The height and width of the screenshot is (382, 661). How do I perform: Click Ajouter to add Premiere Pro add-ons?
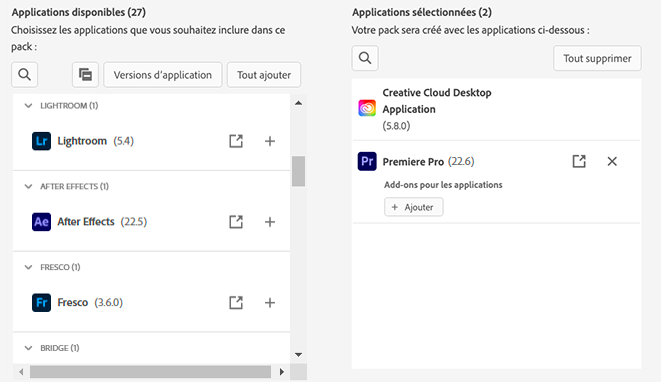[x=414, y=207]
